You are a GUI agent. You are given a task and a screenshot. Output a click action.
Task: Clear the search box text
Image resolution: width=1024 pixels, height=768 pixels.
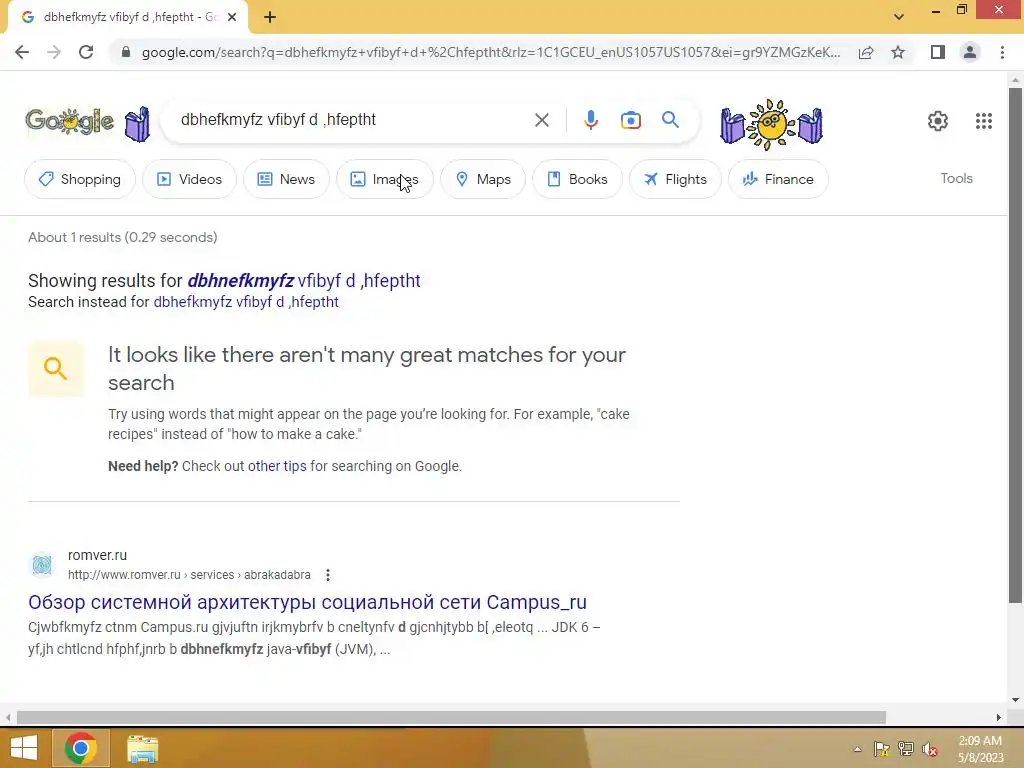(x=541, y=120)
